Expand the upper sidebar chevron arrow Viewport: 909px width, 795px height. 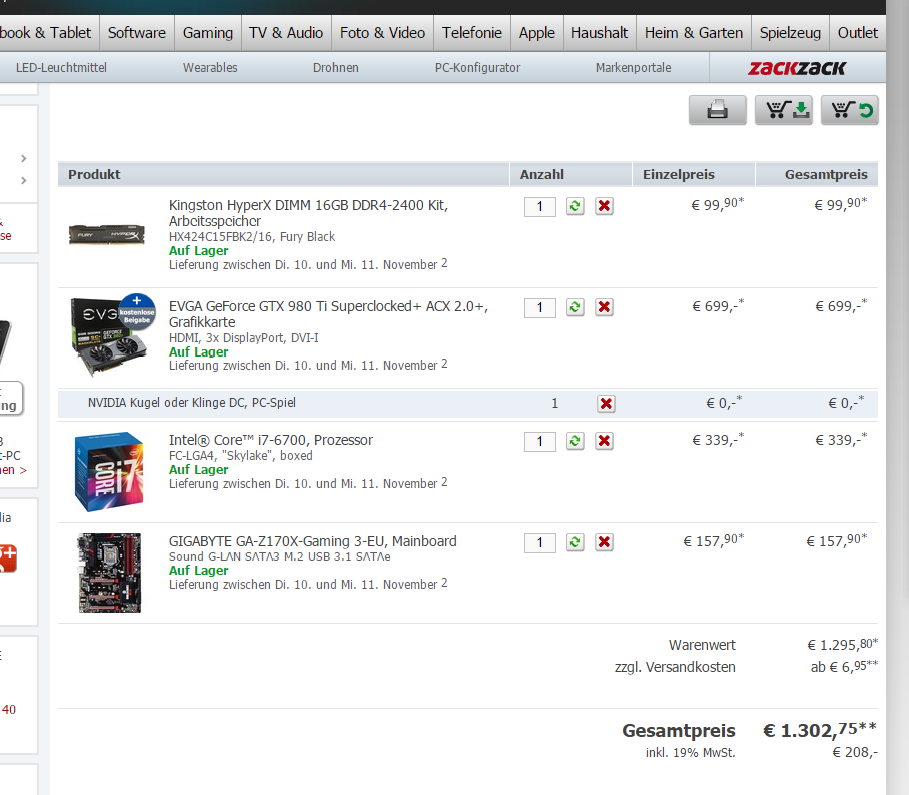[x=24, y=158]
